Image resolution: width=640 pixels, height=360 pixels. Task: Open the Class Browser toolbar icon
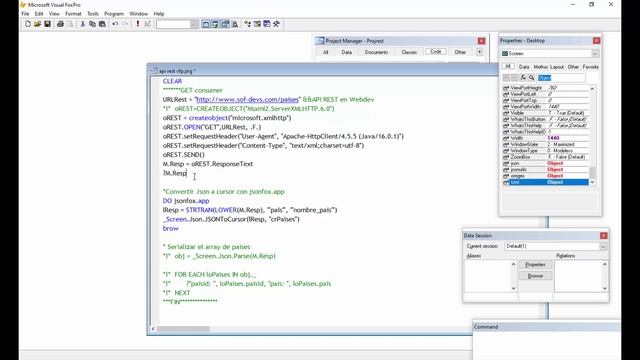coord(248,24)
